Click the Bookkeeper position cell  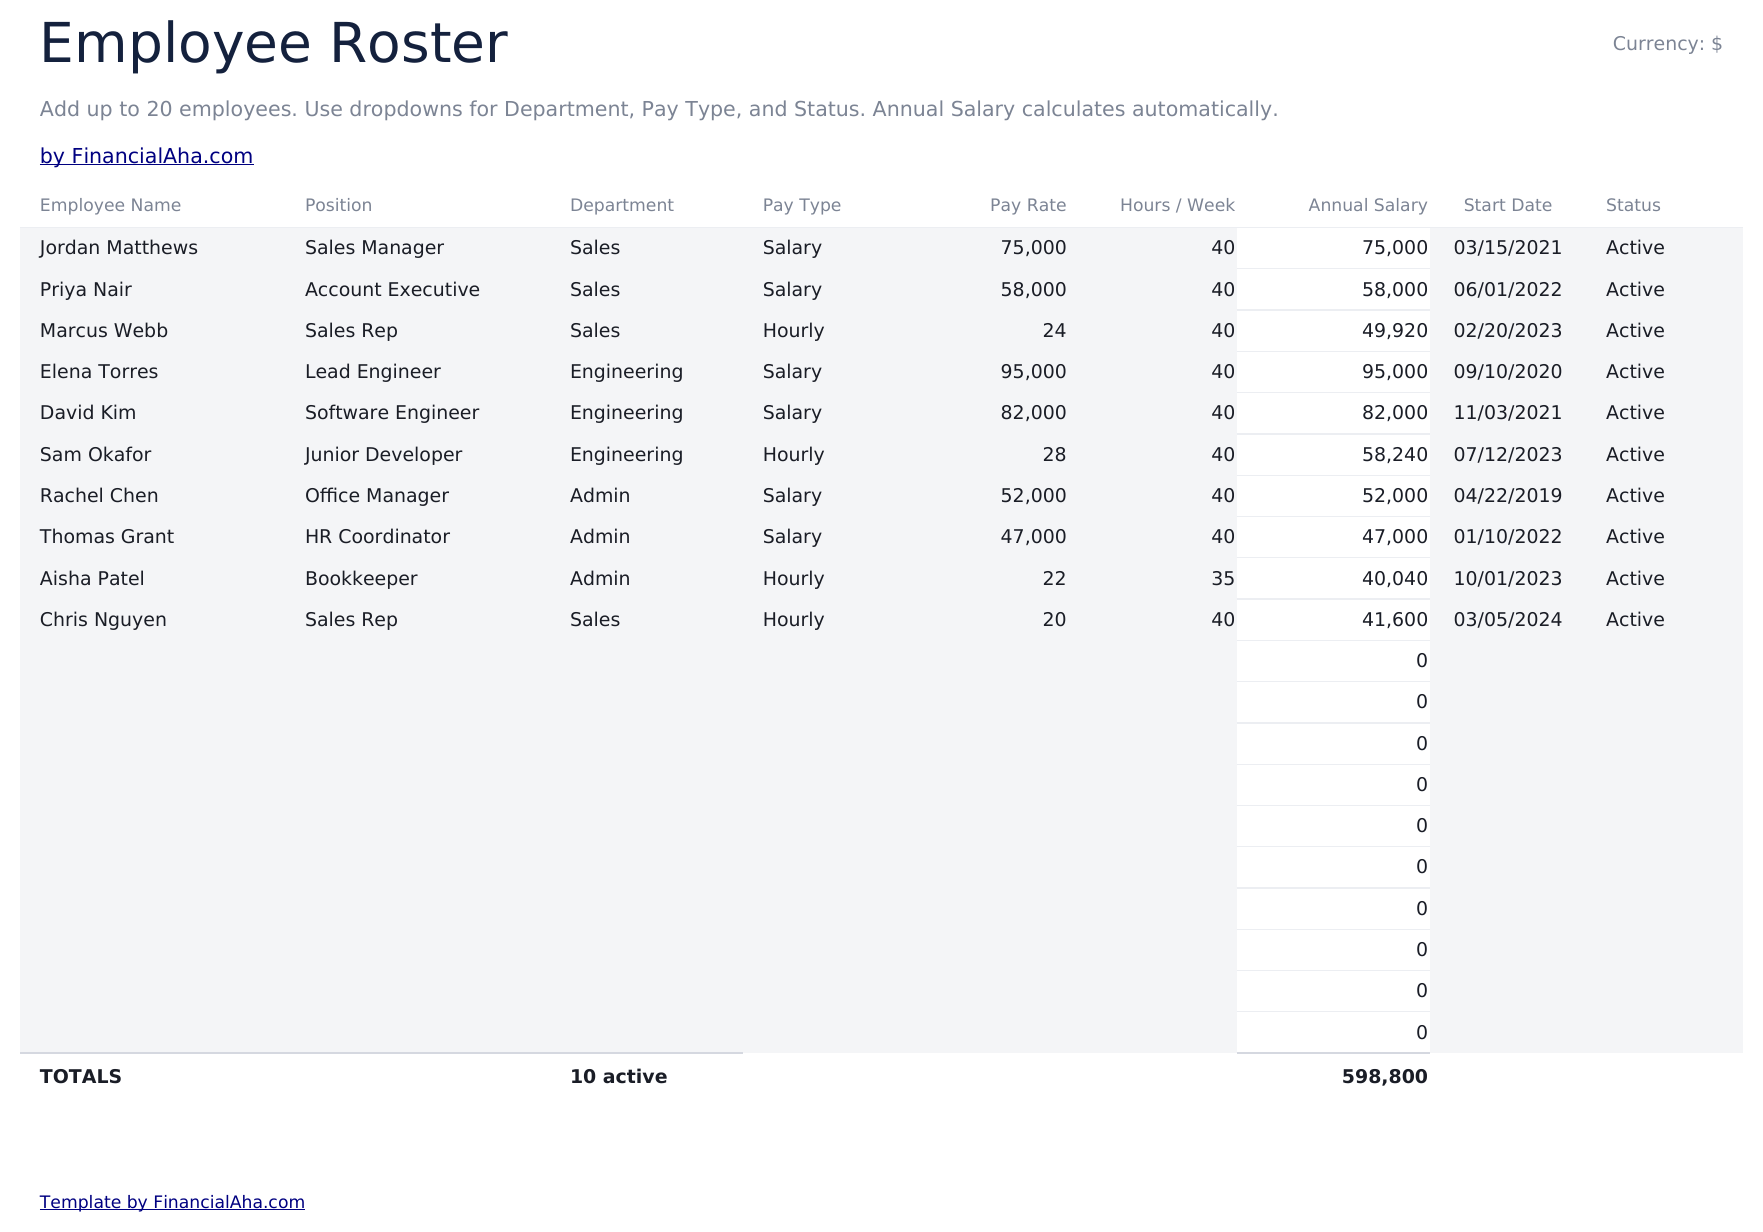click(x=417, y=579)
